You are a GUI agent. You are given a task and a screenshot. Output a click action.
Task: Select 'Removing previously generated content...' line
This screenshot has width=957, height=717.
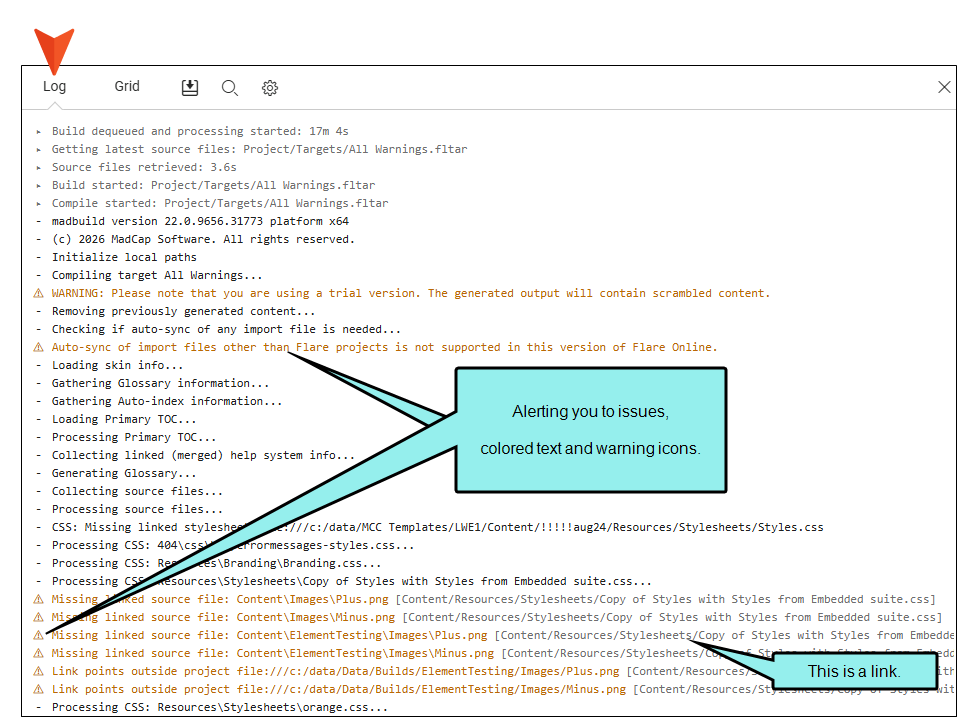183,311
